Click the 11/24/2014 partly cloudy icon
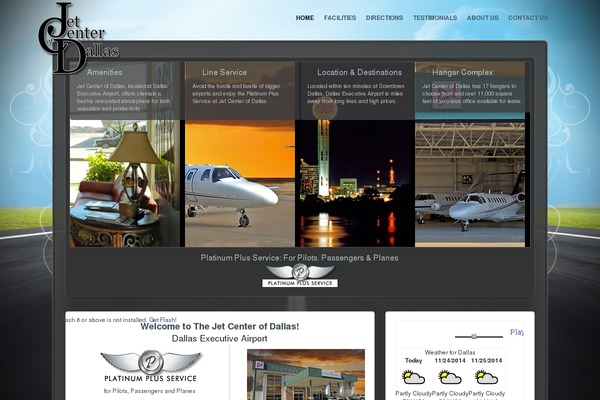Viewport: 600px width, 400px height. click(450, 377)
